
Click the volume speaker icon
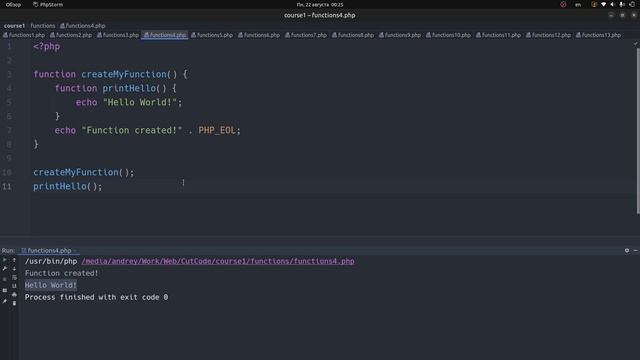(x=612, y=4)
